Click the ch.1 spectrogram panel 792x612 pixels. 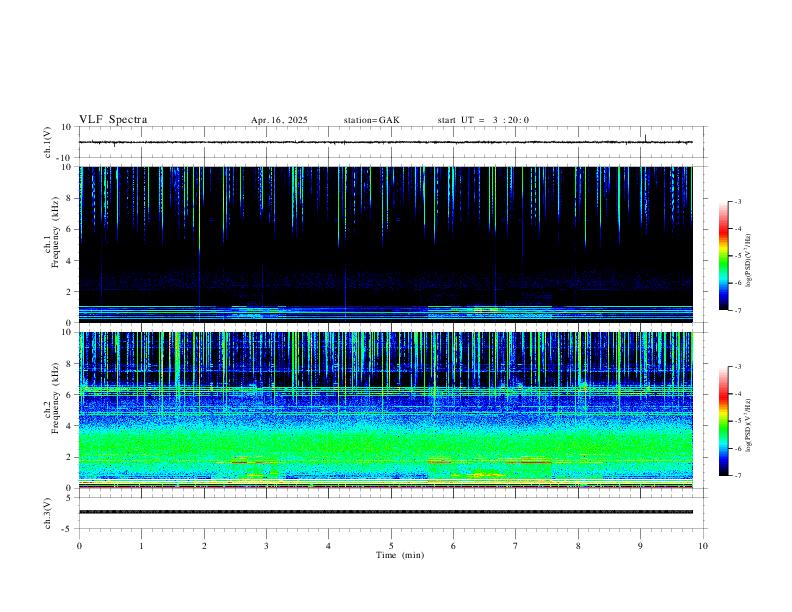[x=386, y=244]
